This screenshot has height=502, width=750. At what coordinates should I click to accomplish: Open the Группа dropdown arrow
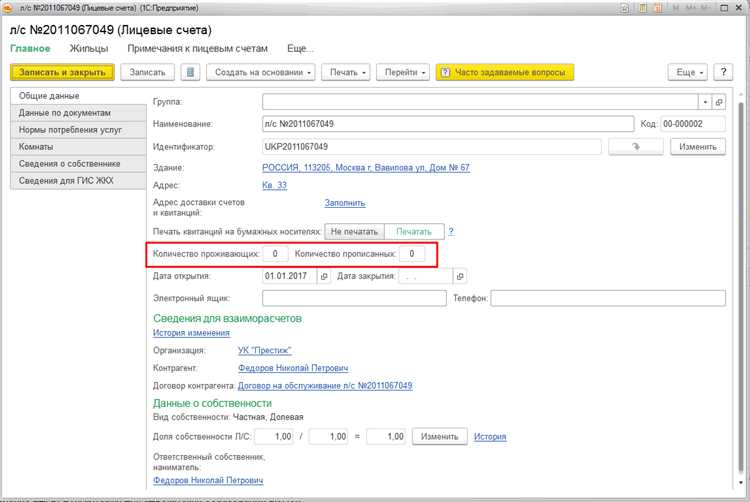(704, 102)
